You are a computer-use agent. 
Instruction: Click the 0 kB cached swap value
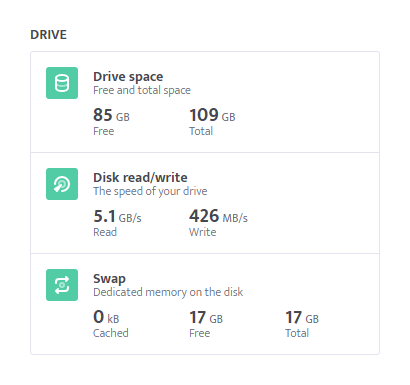[106, 317]
